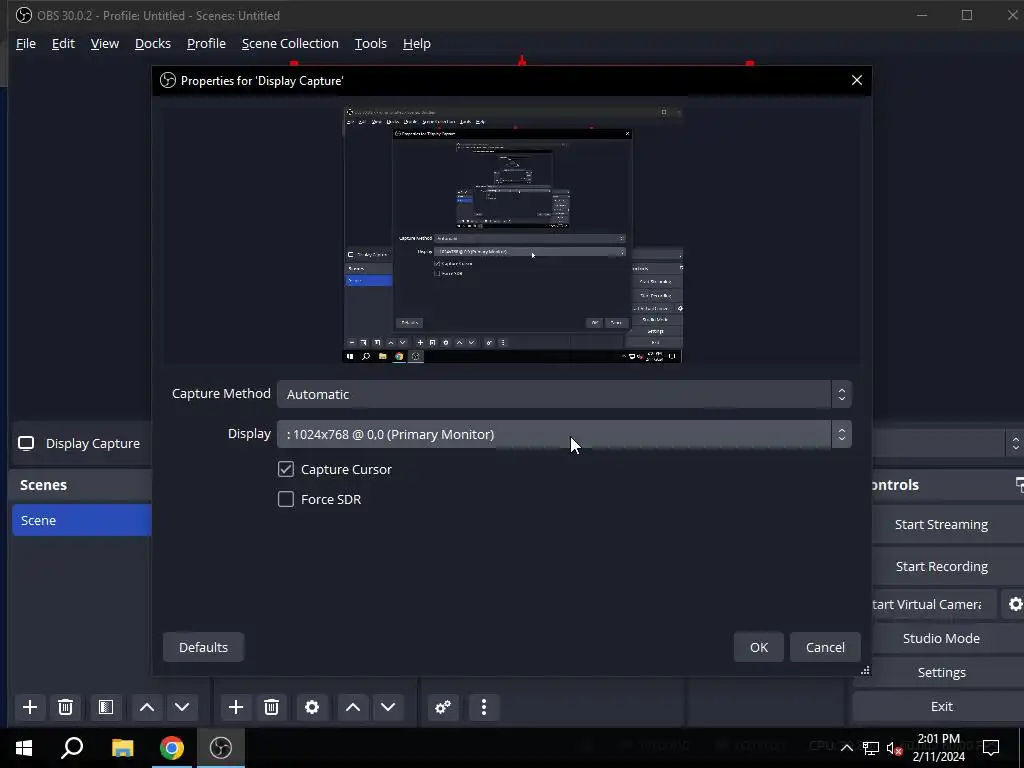Open scene filters icon in Scenes toolbar
The width and height of the screenshot is (1024, 768).
click(x=106, y=707)
